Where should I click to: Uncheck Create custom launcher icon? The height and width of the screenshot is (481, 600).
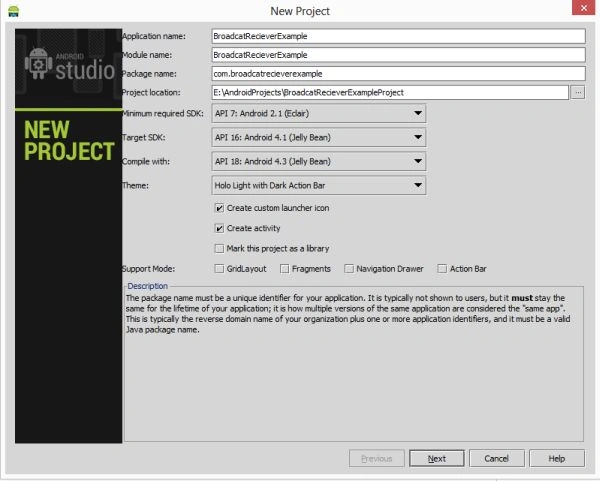point(219,208)
